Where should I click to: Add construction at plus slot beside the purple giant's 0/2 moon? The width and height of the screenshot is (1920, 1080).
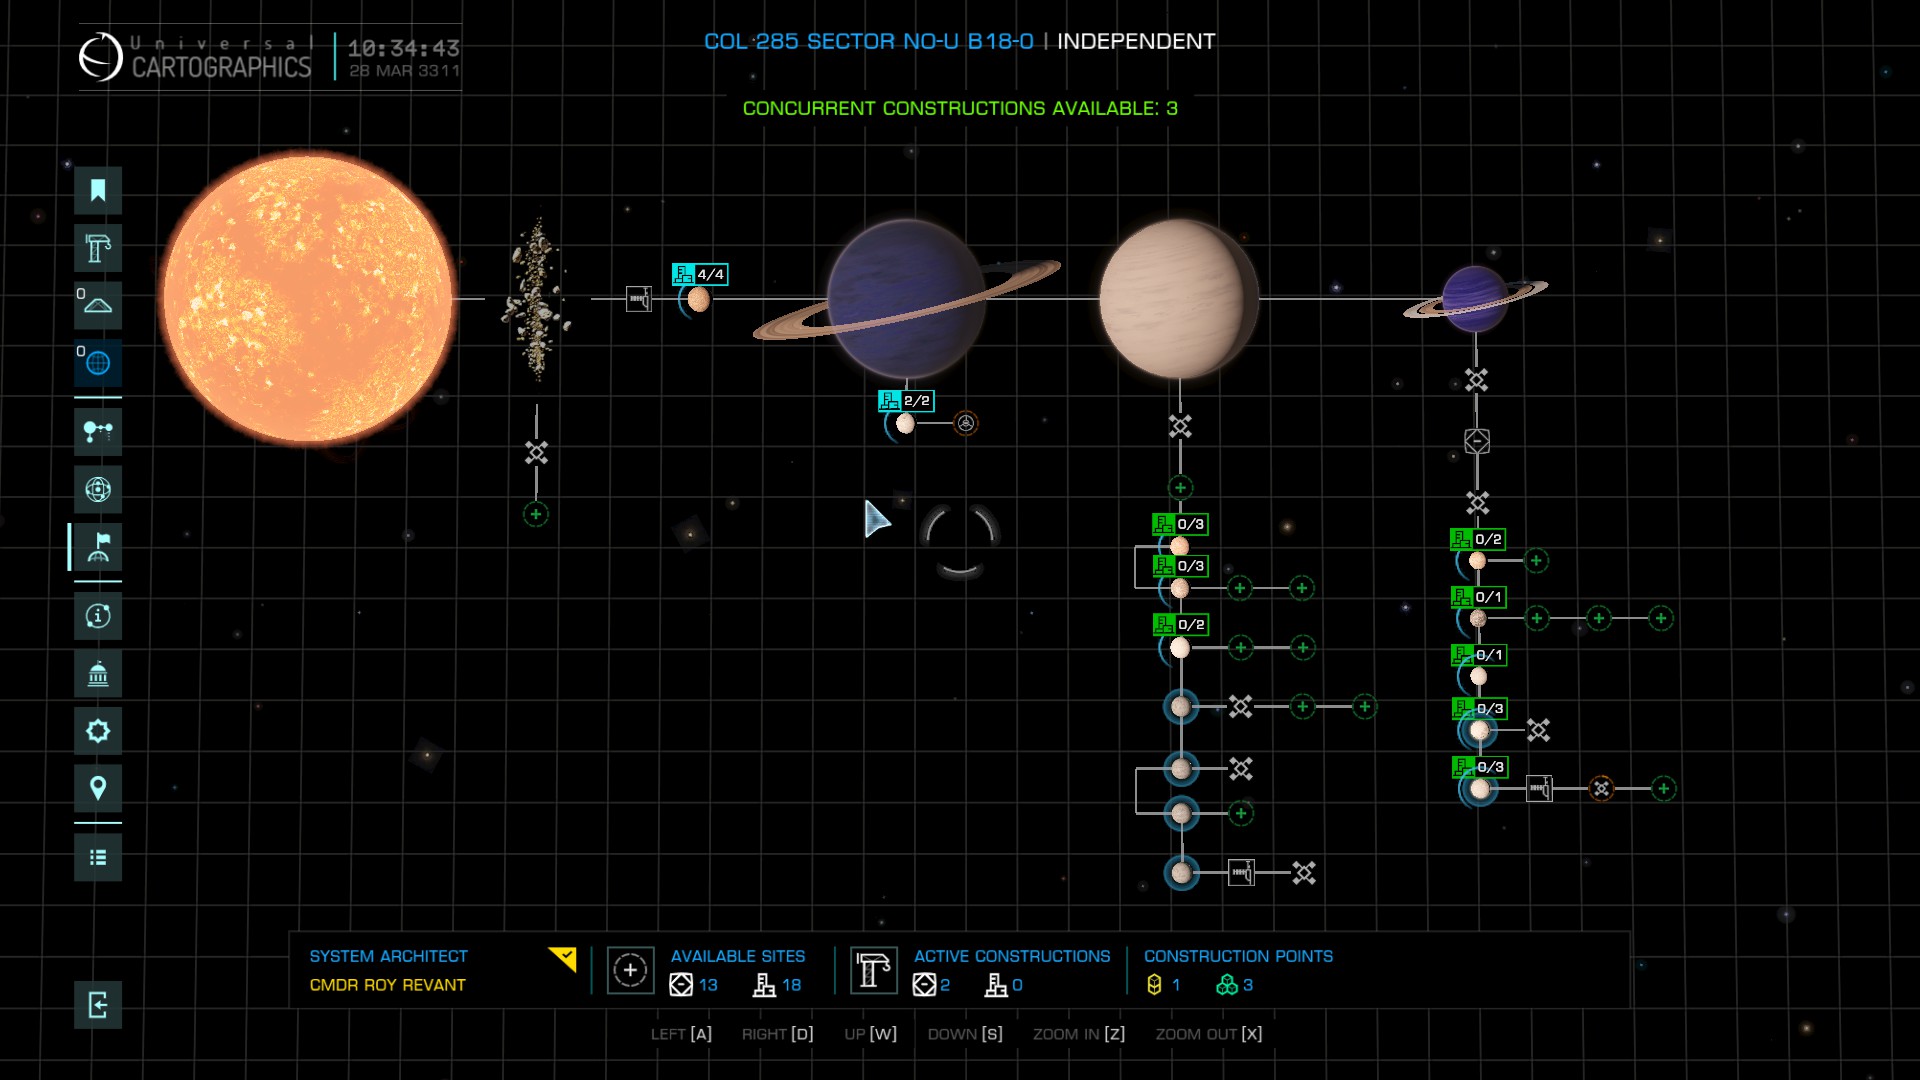[x=1537, y=561]
